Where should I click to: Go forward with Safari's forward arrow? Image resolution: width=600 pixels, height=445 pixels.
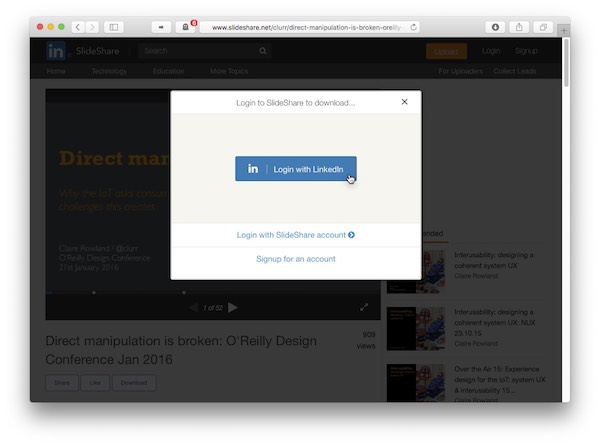(x=92, y=27)
